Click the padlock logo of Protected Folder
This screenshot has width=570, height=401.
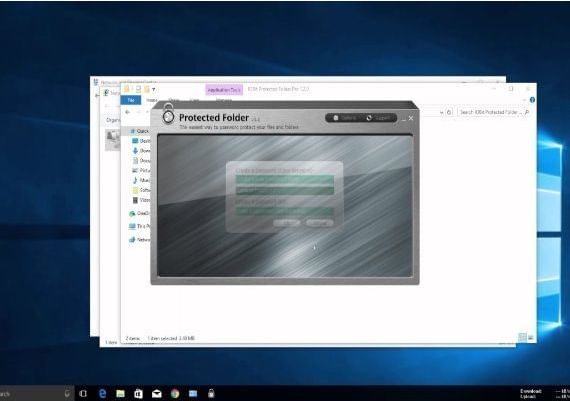pyautogui.click(x=168, y=114)
